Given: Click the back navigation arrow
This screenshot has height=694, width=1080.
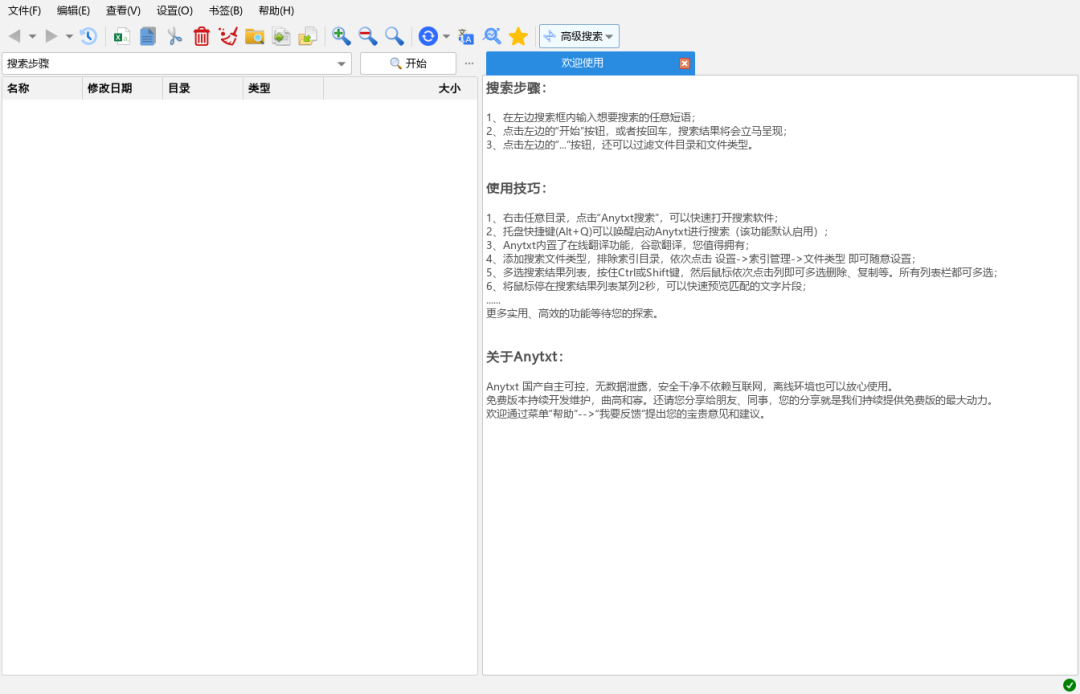Looking at the screenshot, I should click(14, 36).
